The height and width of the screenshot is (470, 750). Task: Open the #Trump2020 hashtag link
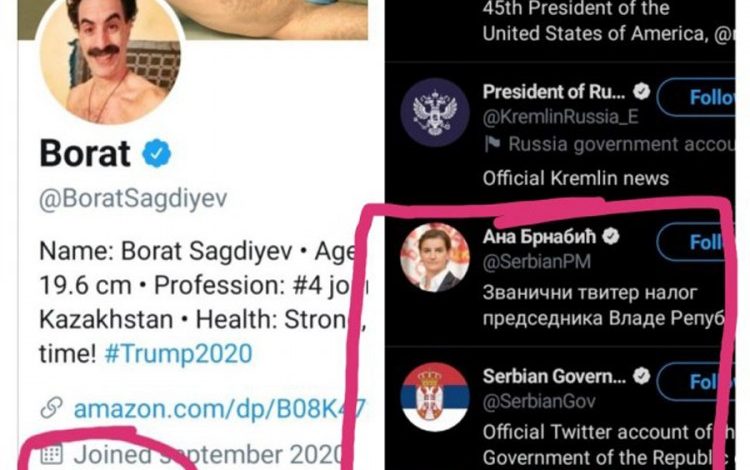[191, 353]
